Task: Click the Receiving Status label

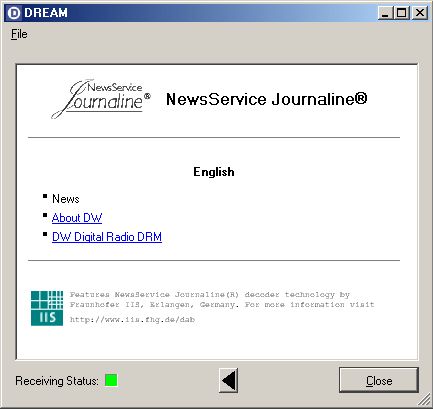Action: (x=57, y=381)
